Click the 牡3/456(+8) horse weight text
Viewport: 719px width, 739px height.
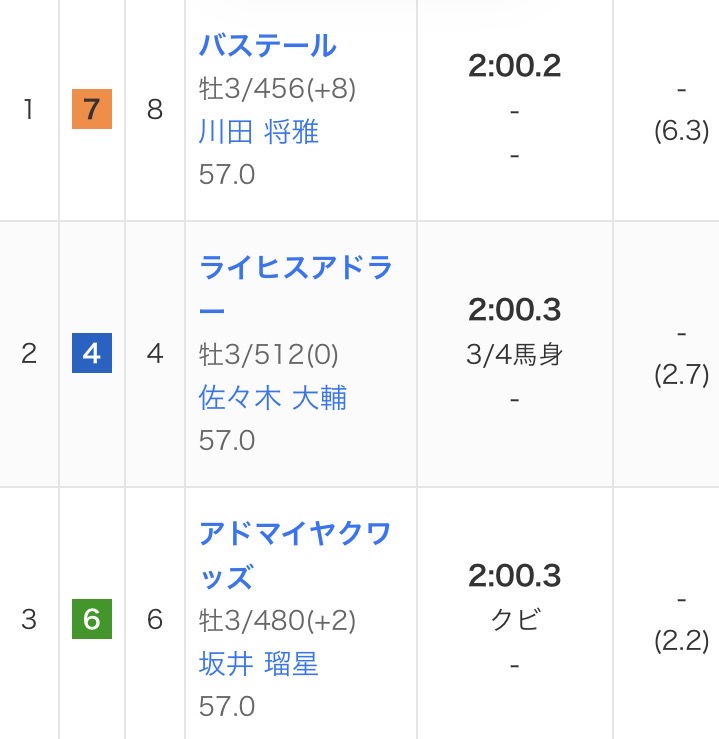(278, 89)
